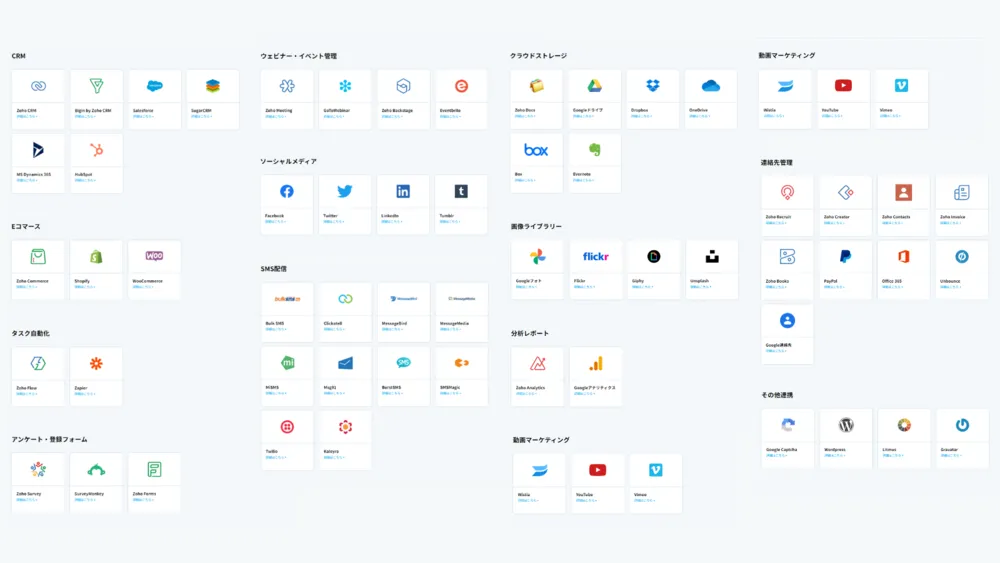Viewport: 1000px width, 563px height.
Task: Select the Google Photos pinwheel icon
Action: point(538,256)
